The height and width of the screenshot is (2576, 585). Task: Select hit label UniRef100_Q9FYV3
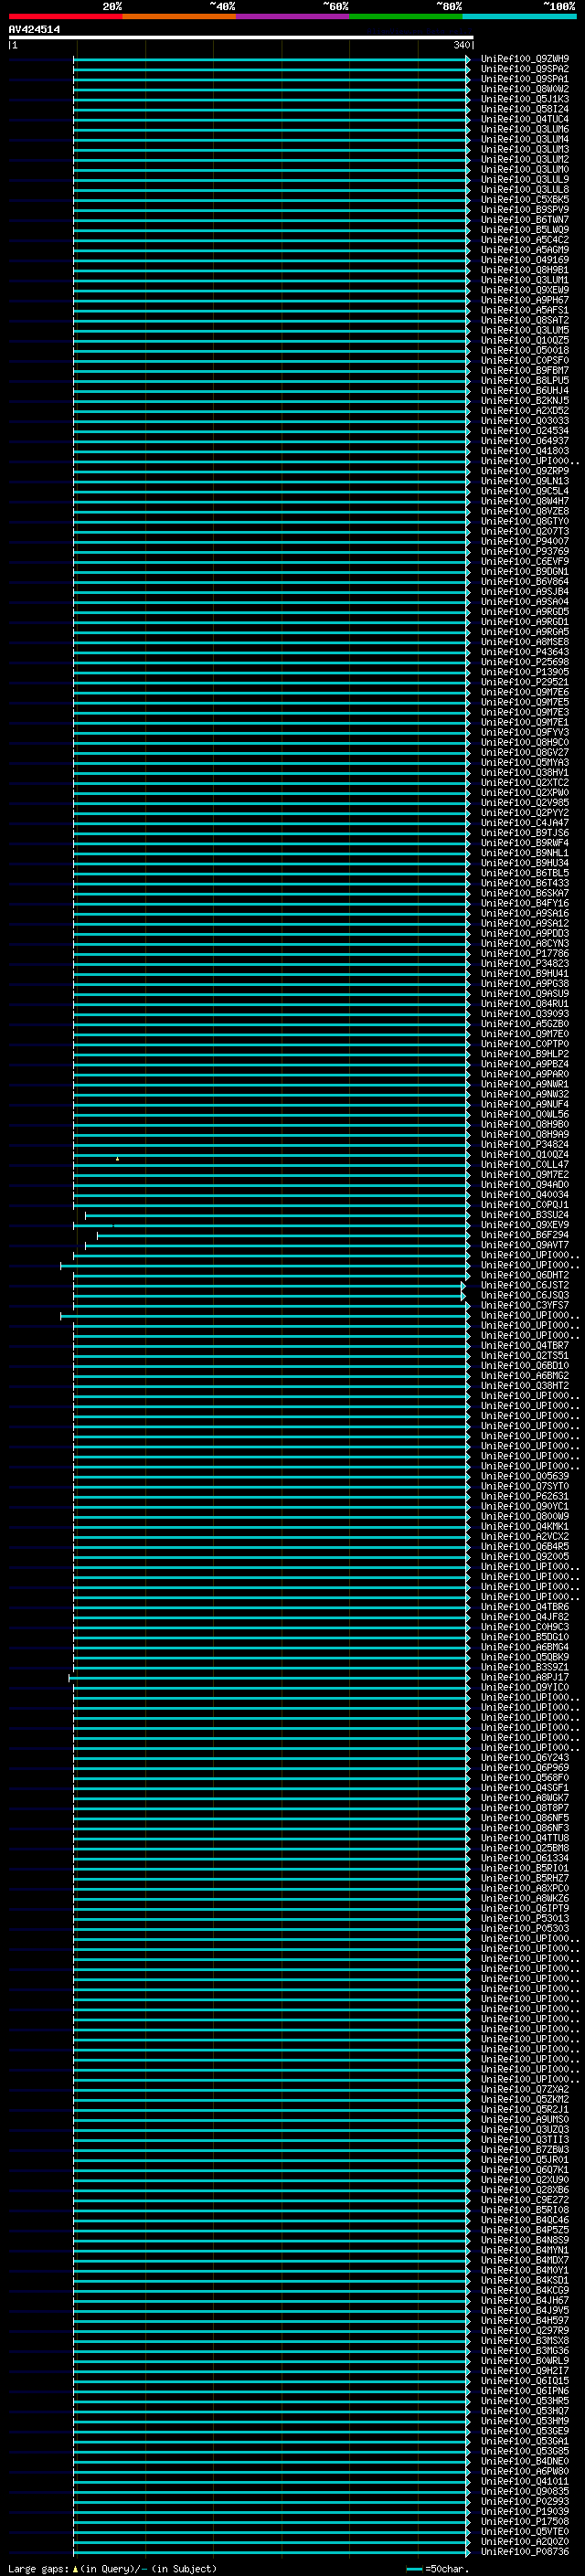click(525, 732)
